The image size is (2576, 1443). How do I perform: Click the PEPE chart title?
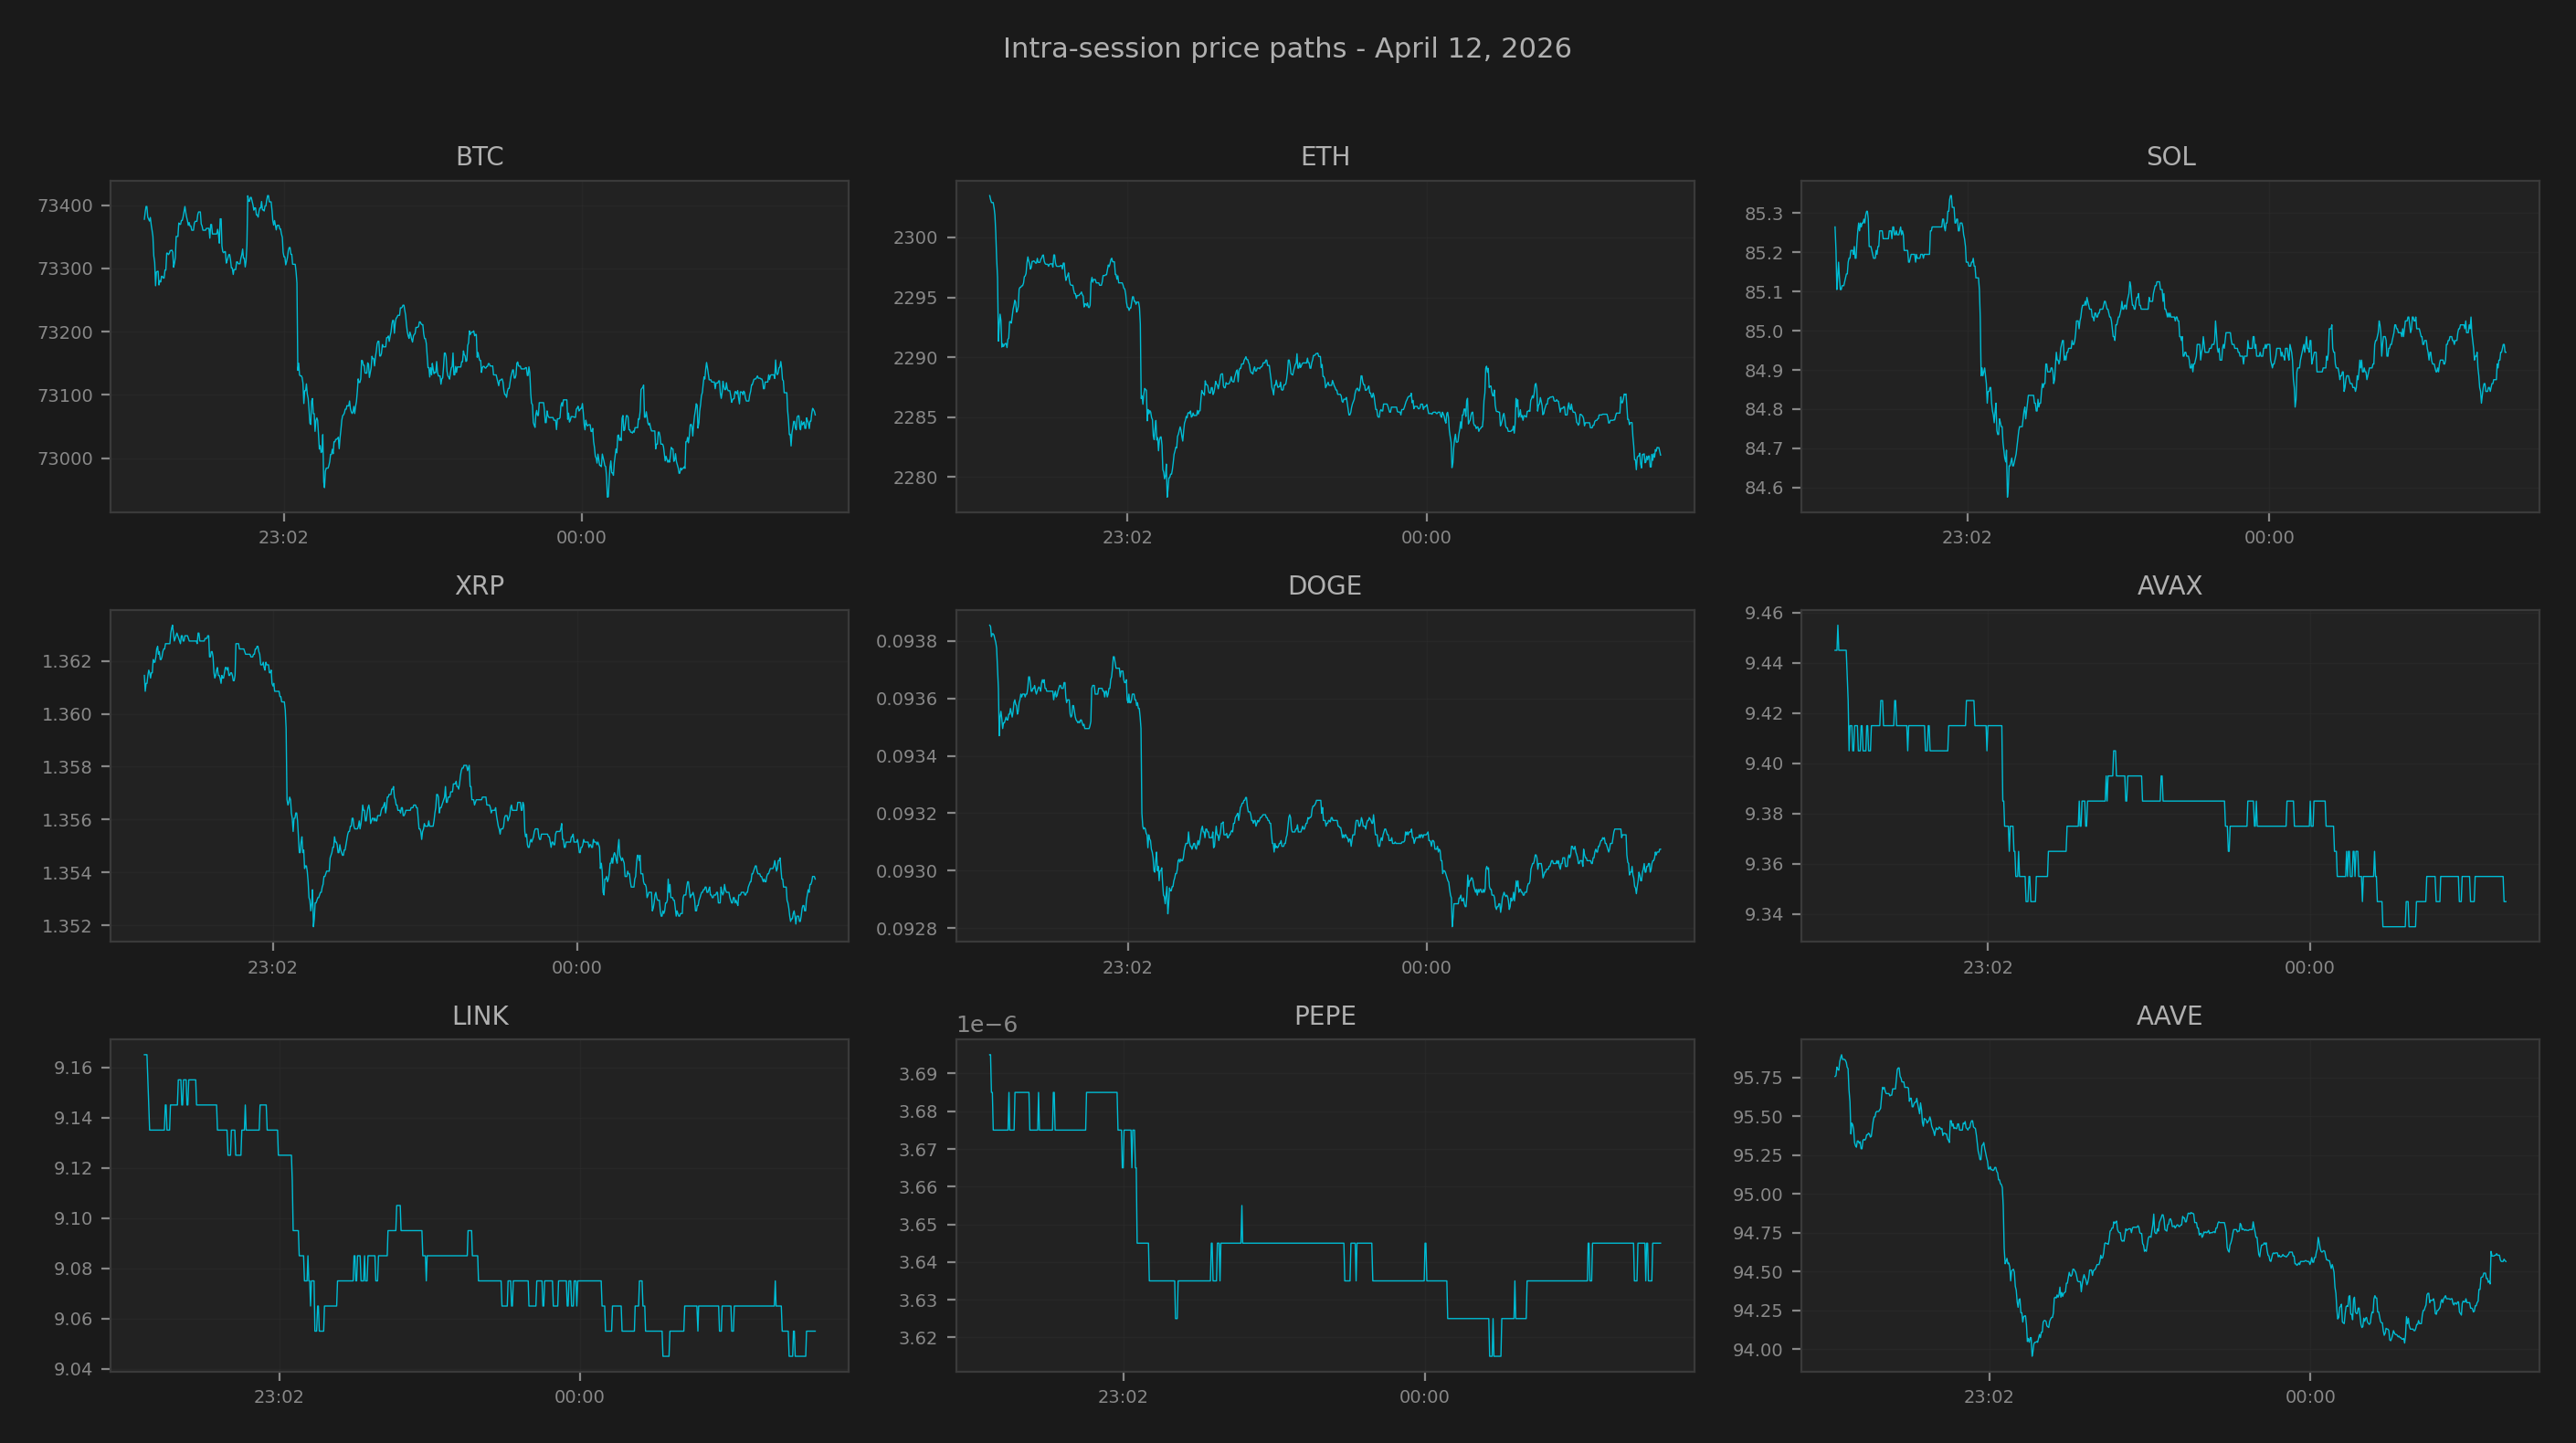tap(1324, 1016)
